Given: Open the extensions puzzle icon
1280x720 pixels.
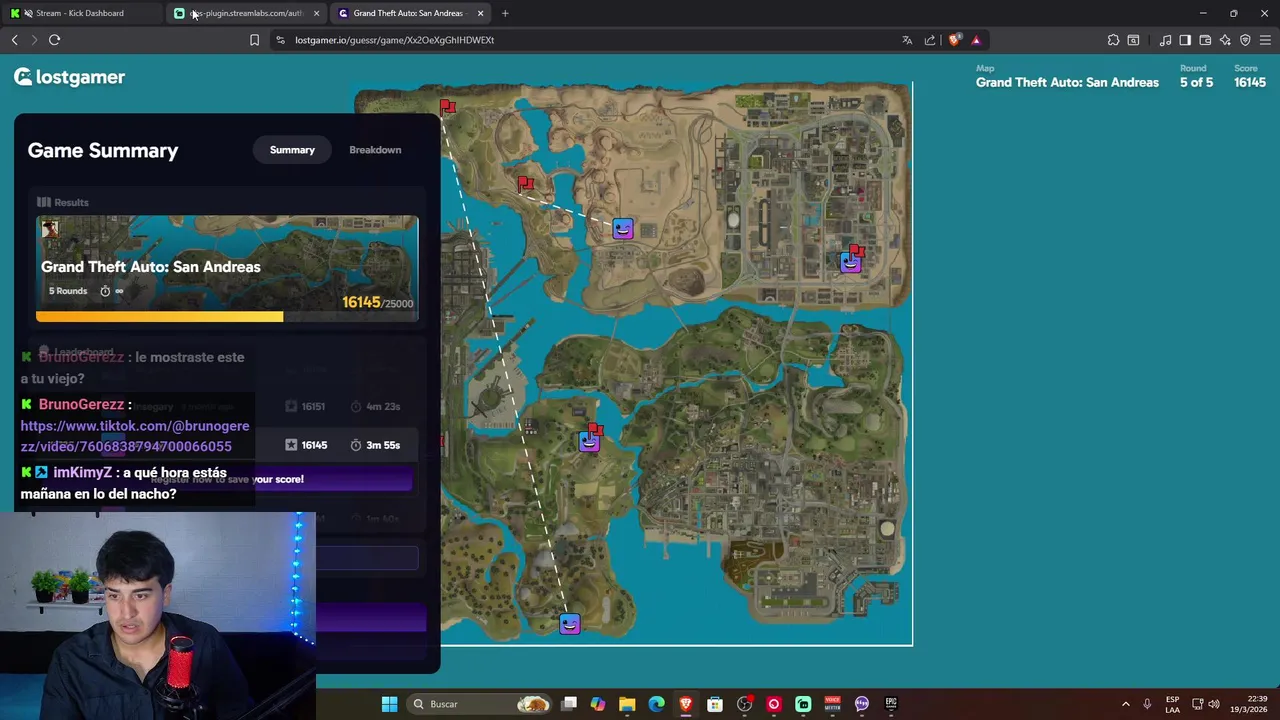Looking at the screenshot, I should (x=1113, y=40).
